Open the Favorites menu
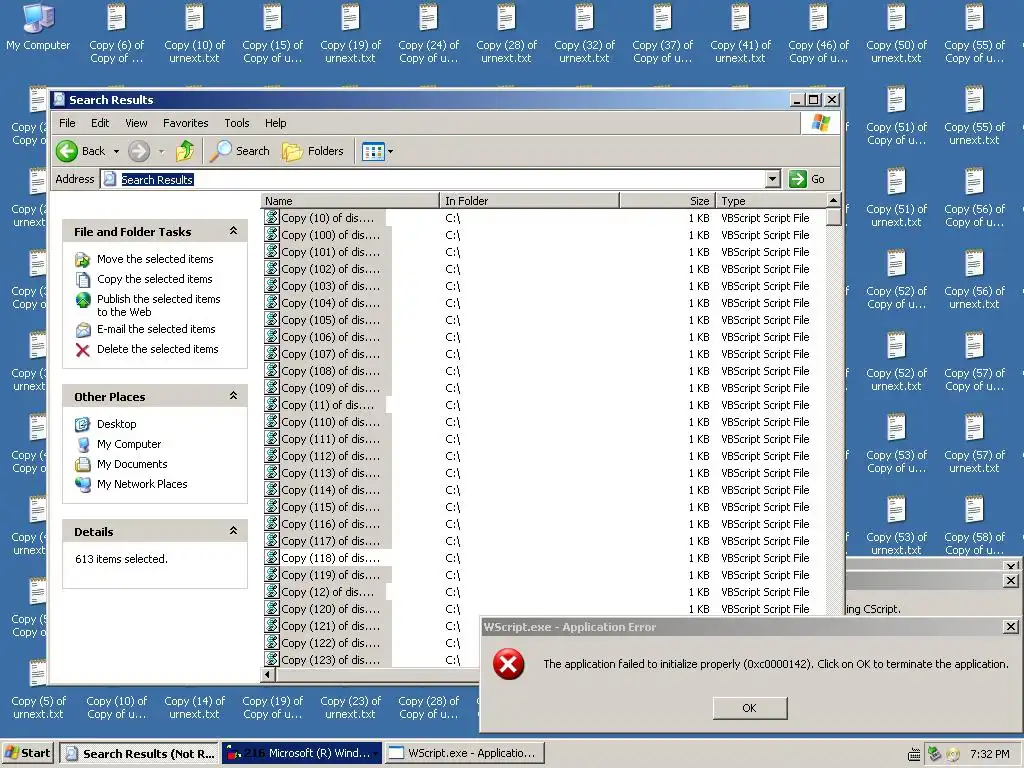Screen dimensions: 1024x768 185,123
